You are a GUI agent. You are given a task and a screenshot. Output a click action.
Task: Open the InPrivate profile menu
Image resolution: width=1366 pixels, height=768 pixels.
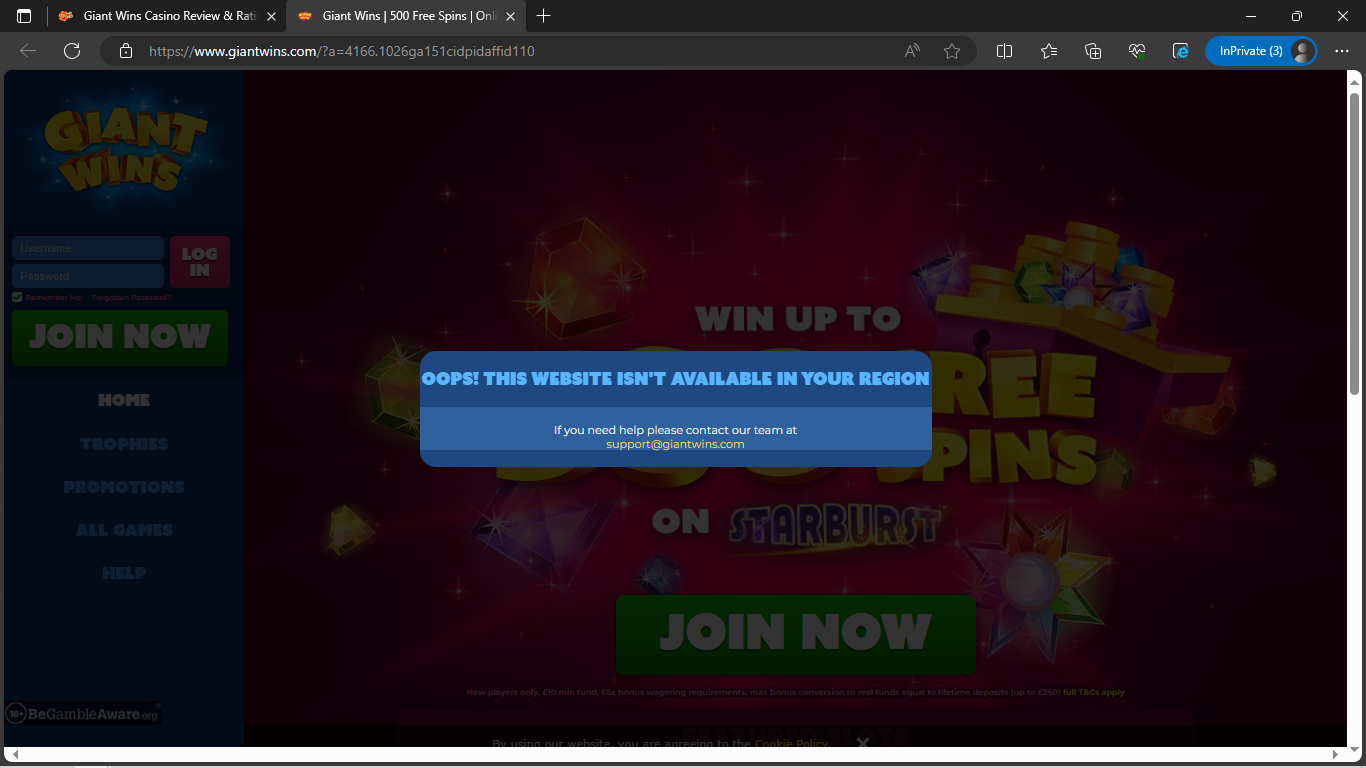point(1260,51)
